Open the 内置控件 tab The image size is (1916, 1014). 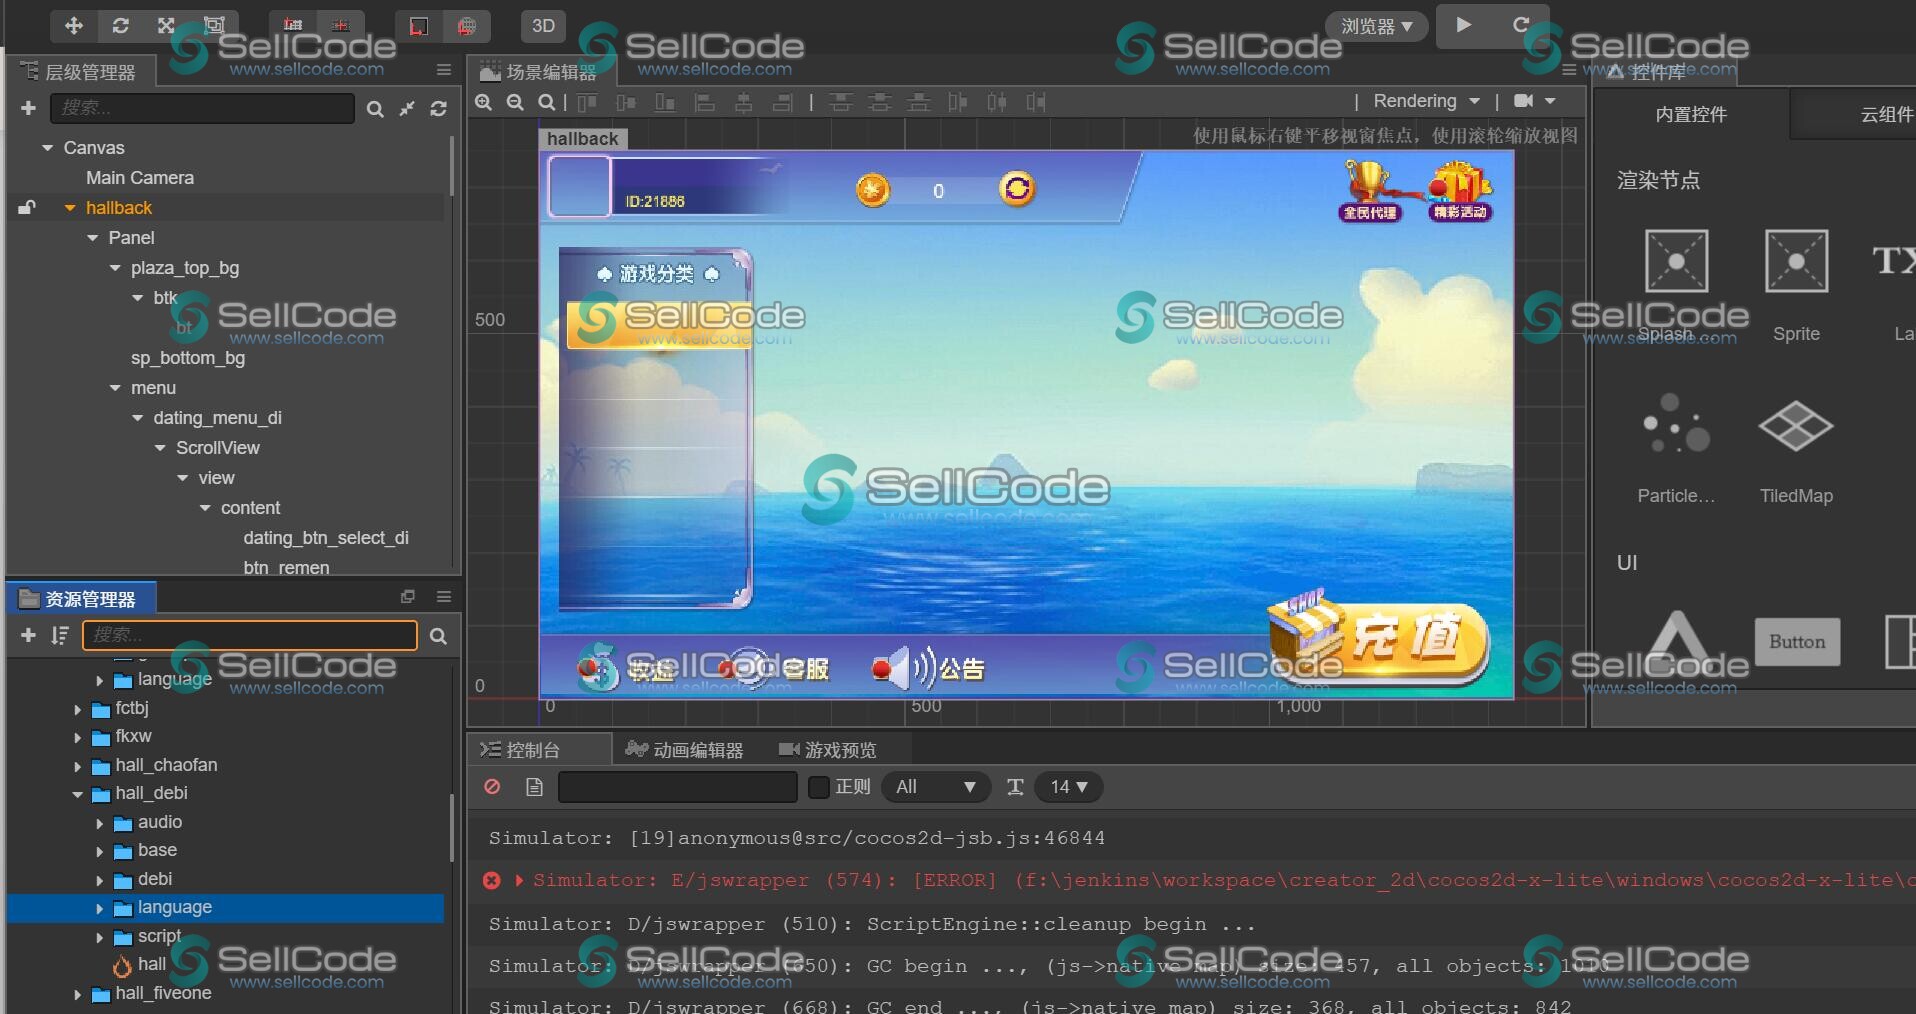pos(1691,114)
